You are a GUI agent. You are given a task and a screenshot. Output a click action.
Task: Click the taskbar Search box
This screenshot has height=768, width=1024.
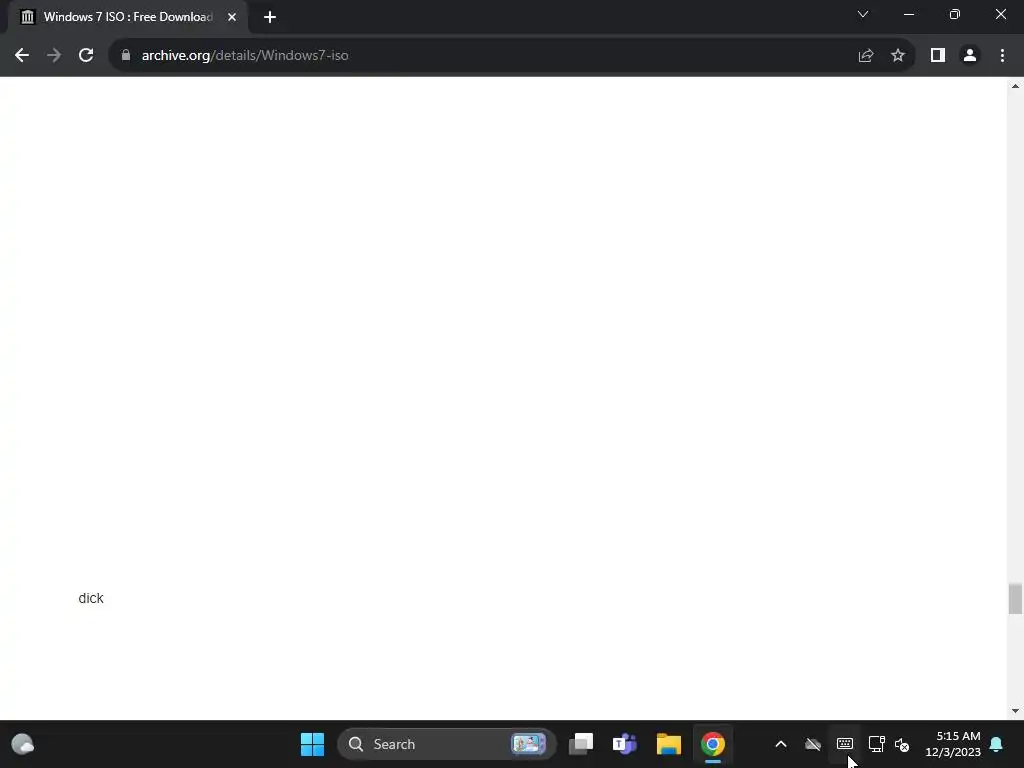click(447, 744)
